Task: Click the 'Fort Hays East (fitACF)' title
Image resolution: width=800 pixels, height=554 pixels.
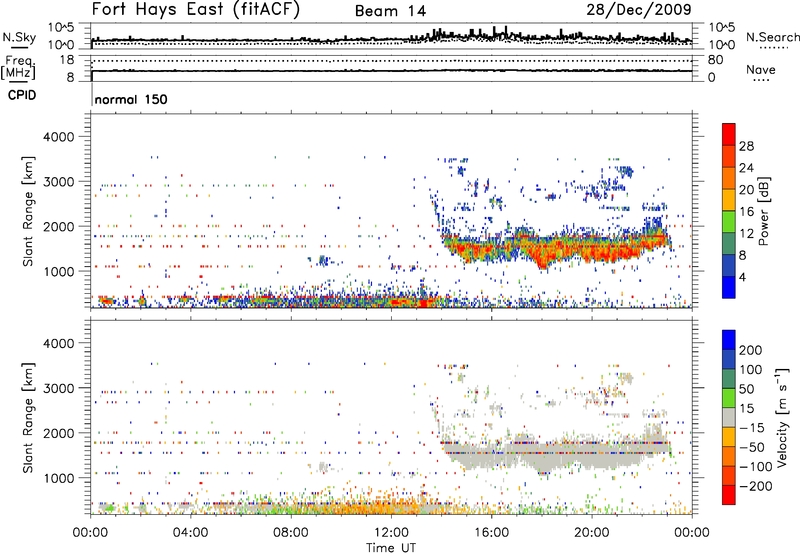Action: pos(196,9)
